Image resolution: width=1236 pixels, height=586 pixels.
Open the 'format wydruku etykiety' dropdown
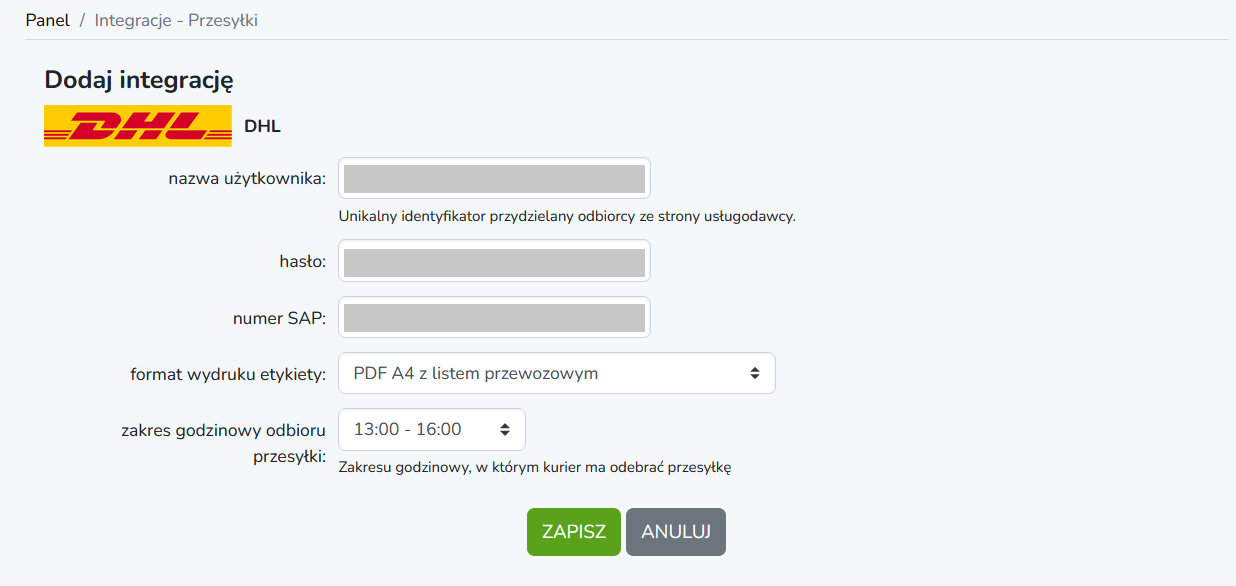[557, 373]
